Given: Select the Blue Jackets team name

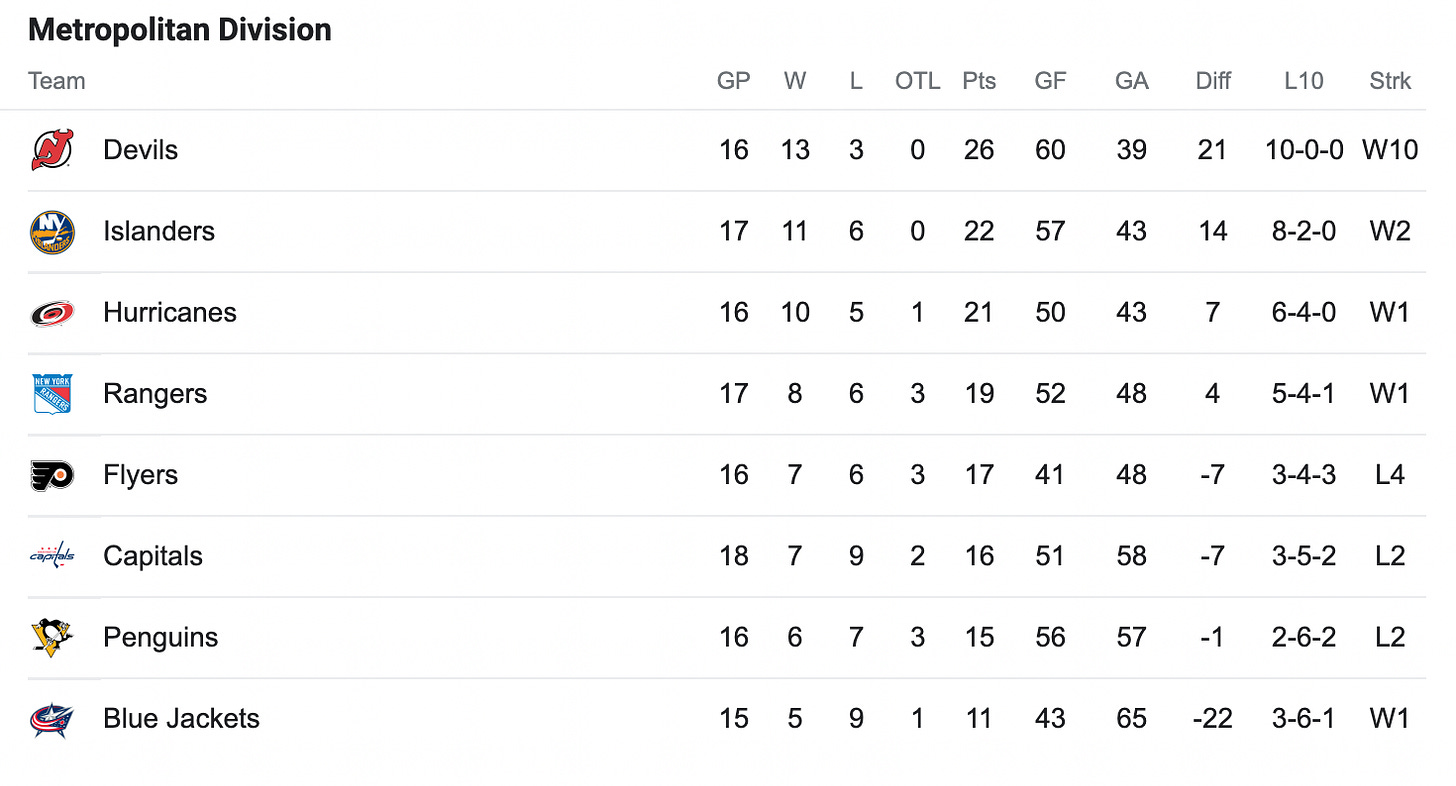Looking at the screenshot, I should click(181, 718).
